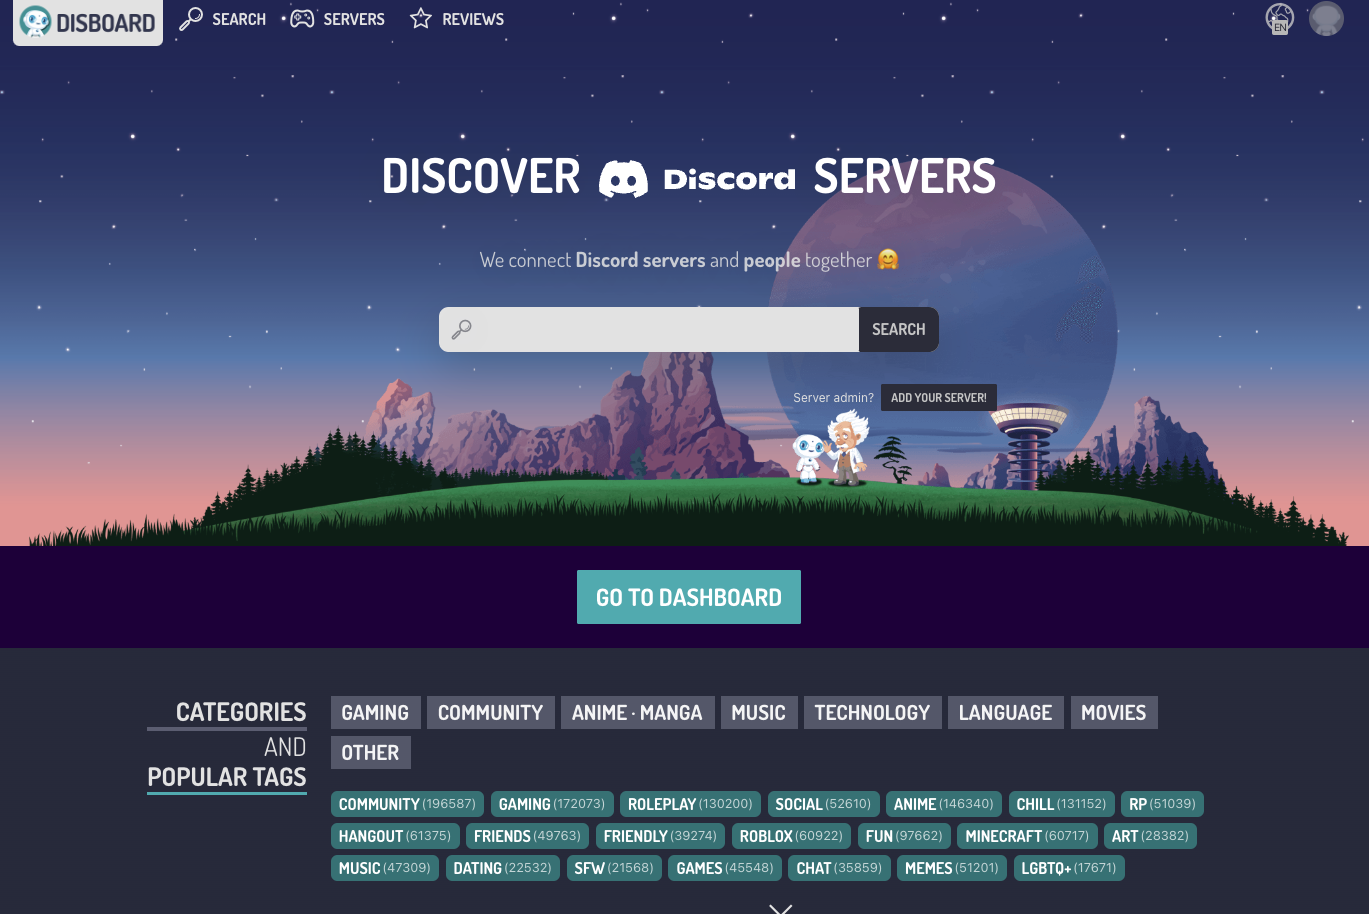Open the FUN (97662) tag
The image size is (1369, 914).
(x=904, y=836)
